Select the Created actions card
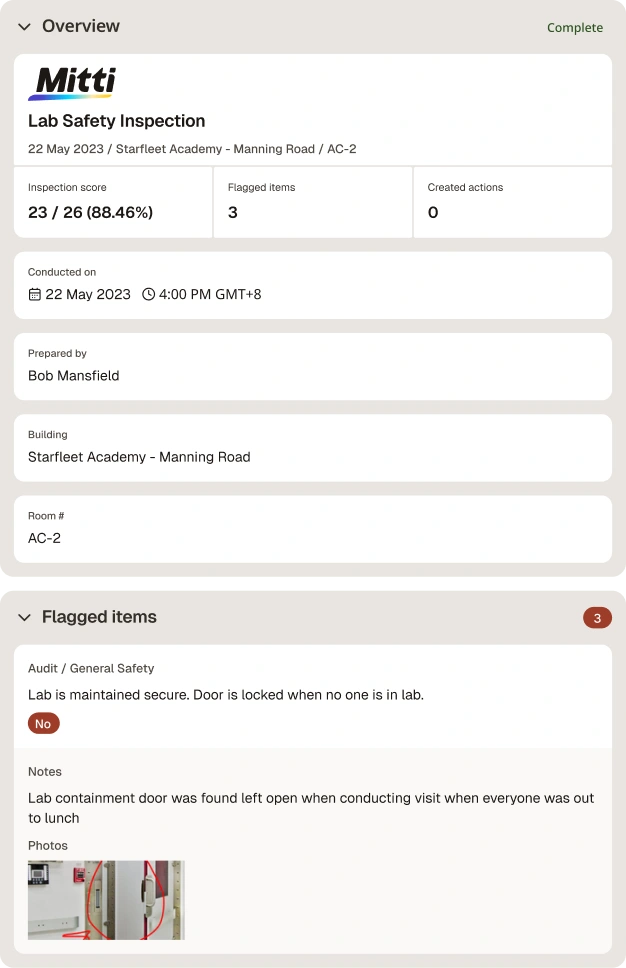The height and width of the screenshot is (968, 626). 512,202
